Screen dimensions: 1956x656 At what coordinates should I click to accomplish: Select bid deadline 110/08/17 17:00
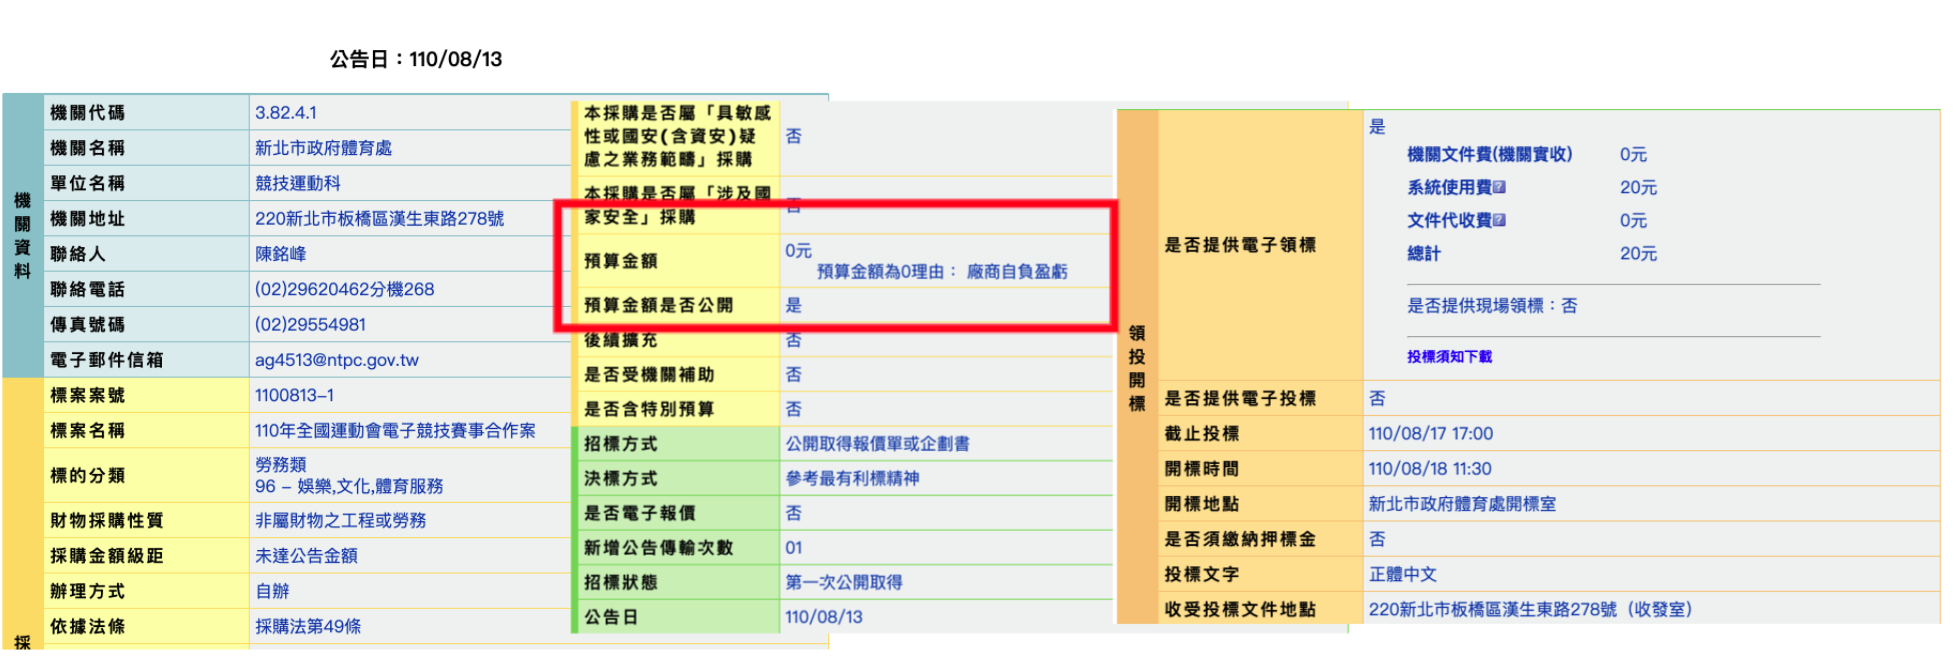(x=1431, y=433)
